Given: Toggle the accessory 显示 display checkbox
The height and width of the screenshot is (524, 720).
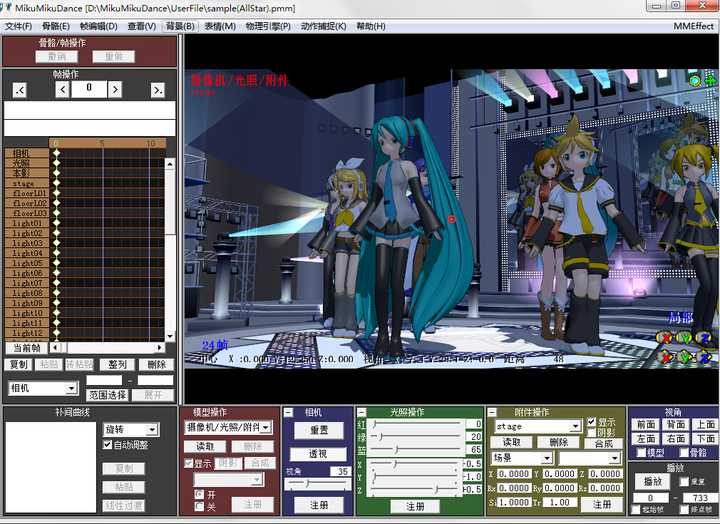Looking at the screenshot, I should (591, 422).
